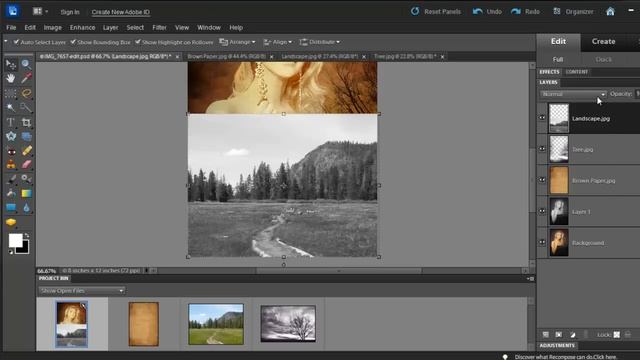Open the Align dropdown
This screenshot has height=360, width=640.
[x=278, y=42]
